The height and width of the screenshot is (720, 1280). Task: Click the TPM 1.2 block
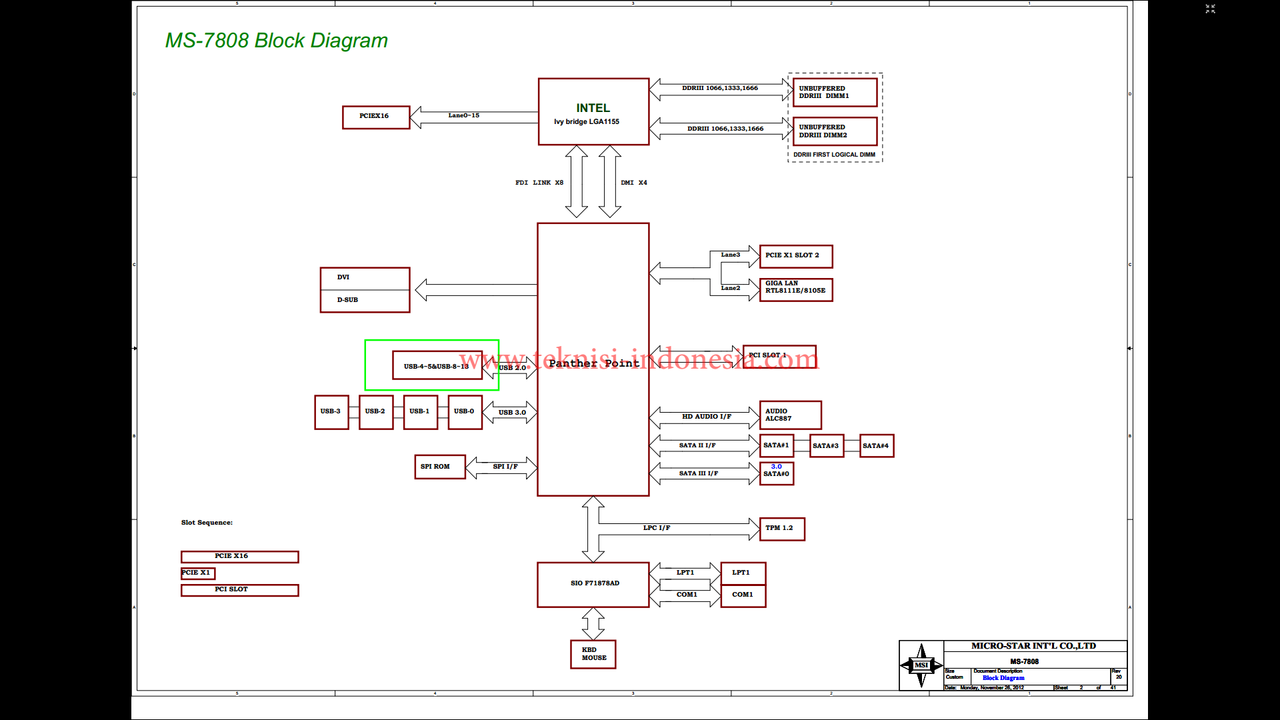point(782,529)
